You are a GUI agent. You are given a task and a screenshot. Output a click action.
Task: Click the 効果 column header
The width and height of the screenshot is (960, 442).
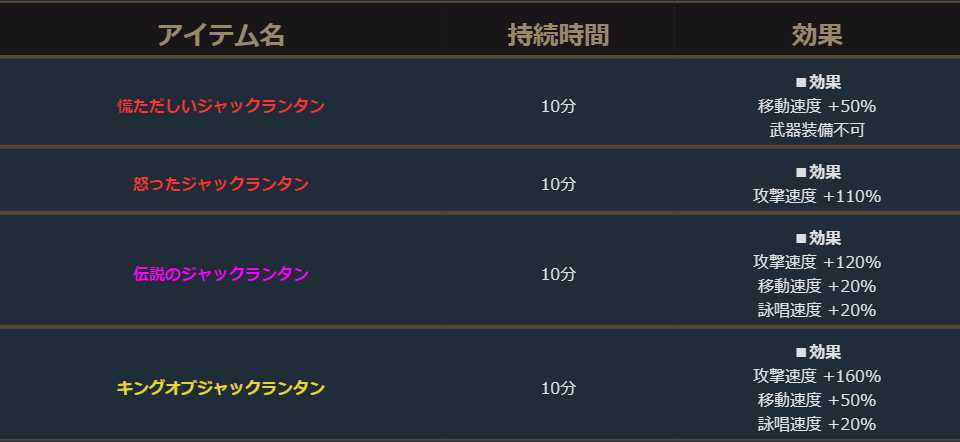[x=817, y=35]
